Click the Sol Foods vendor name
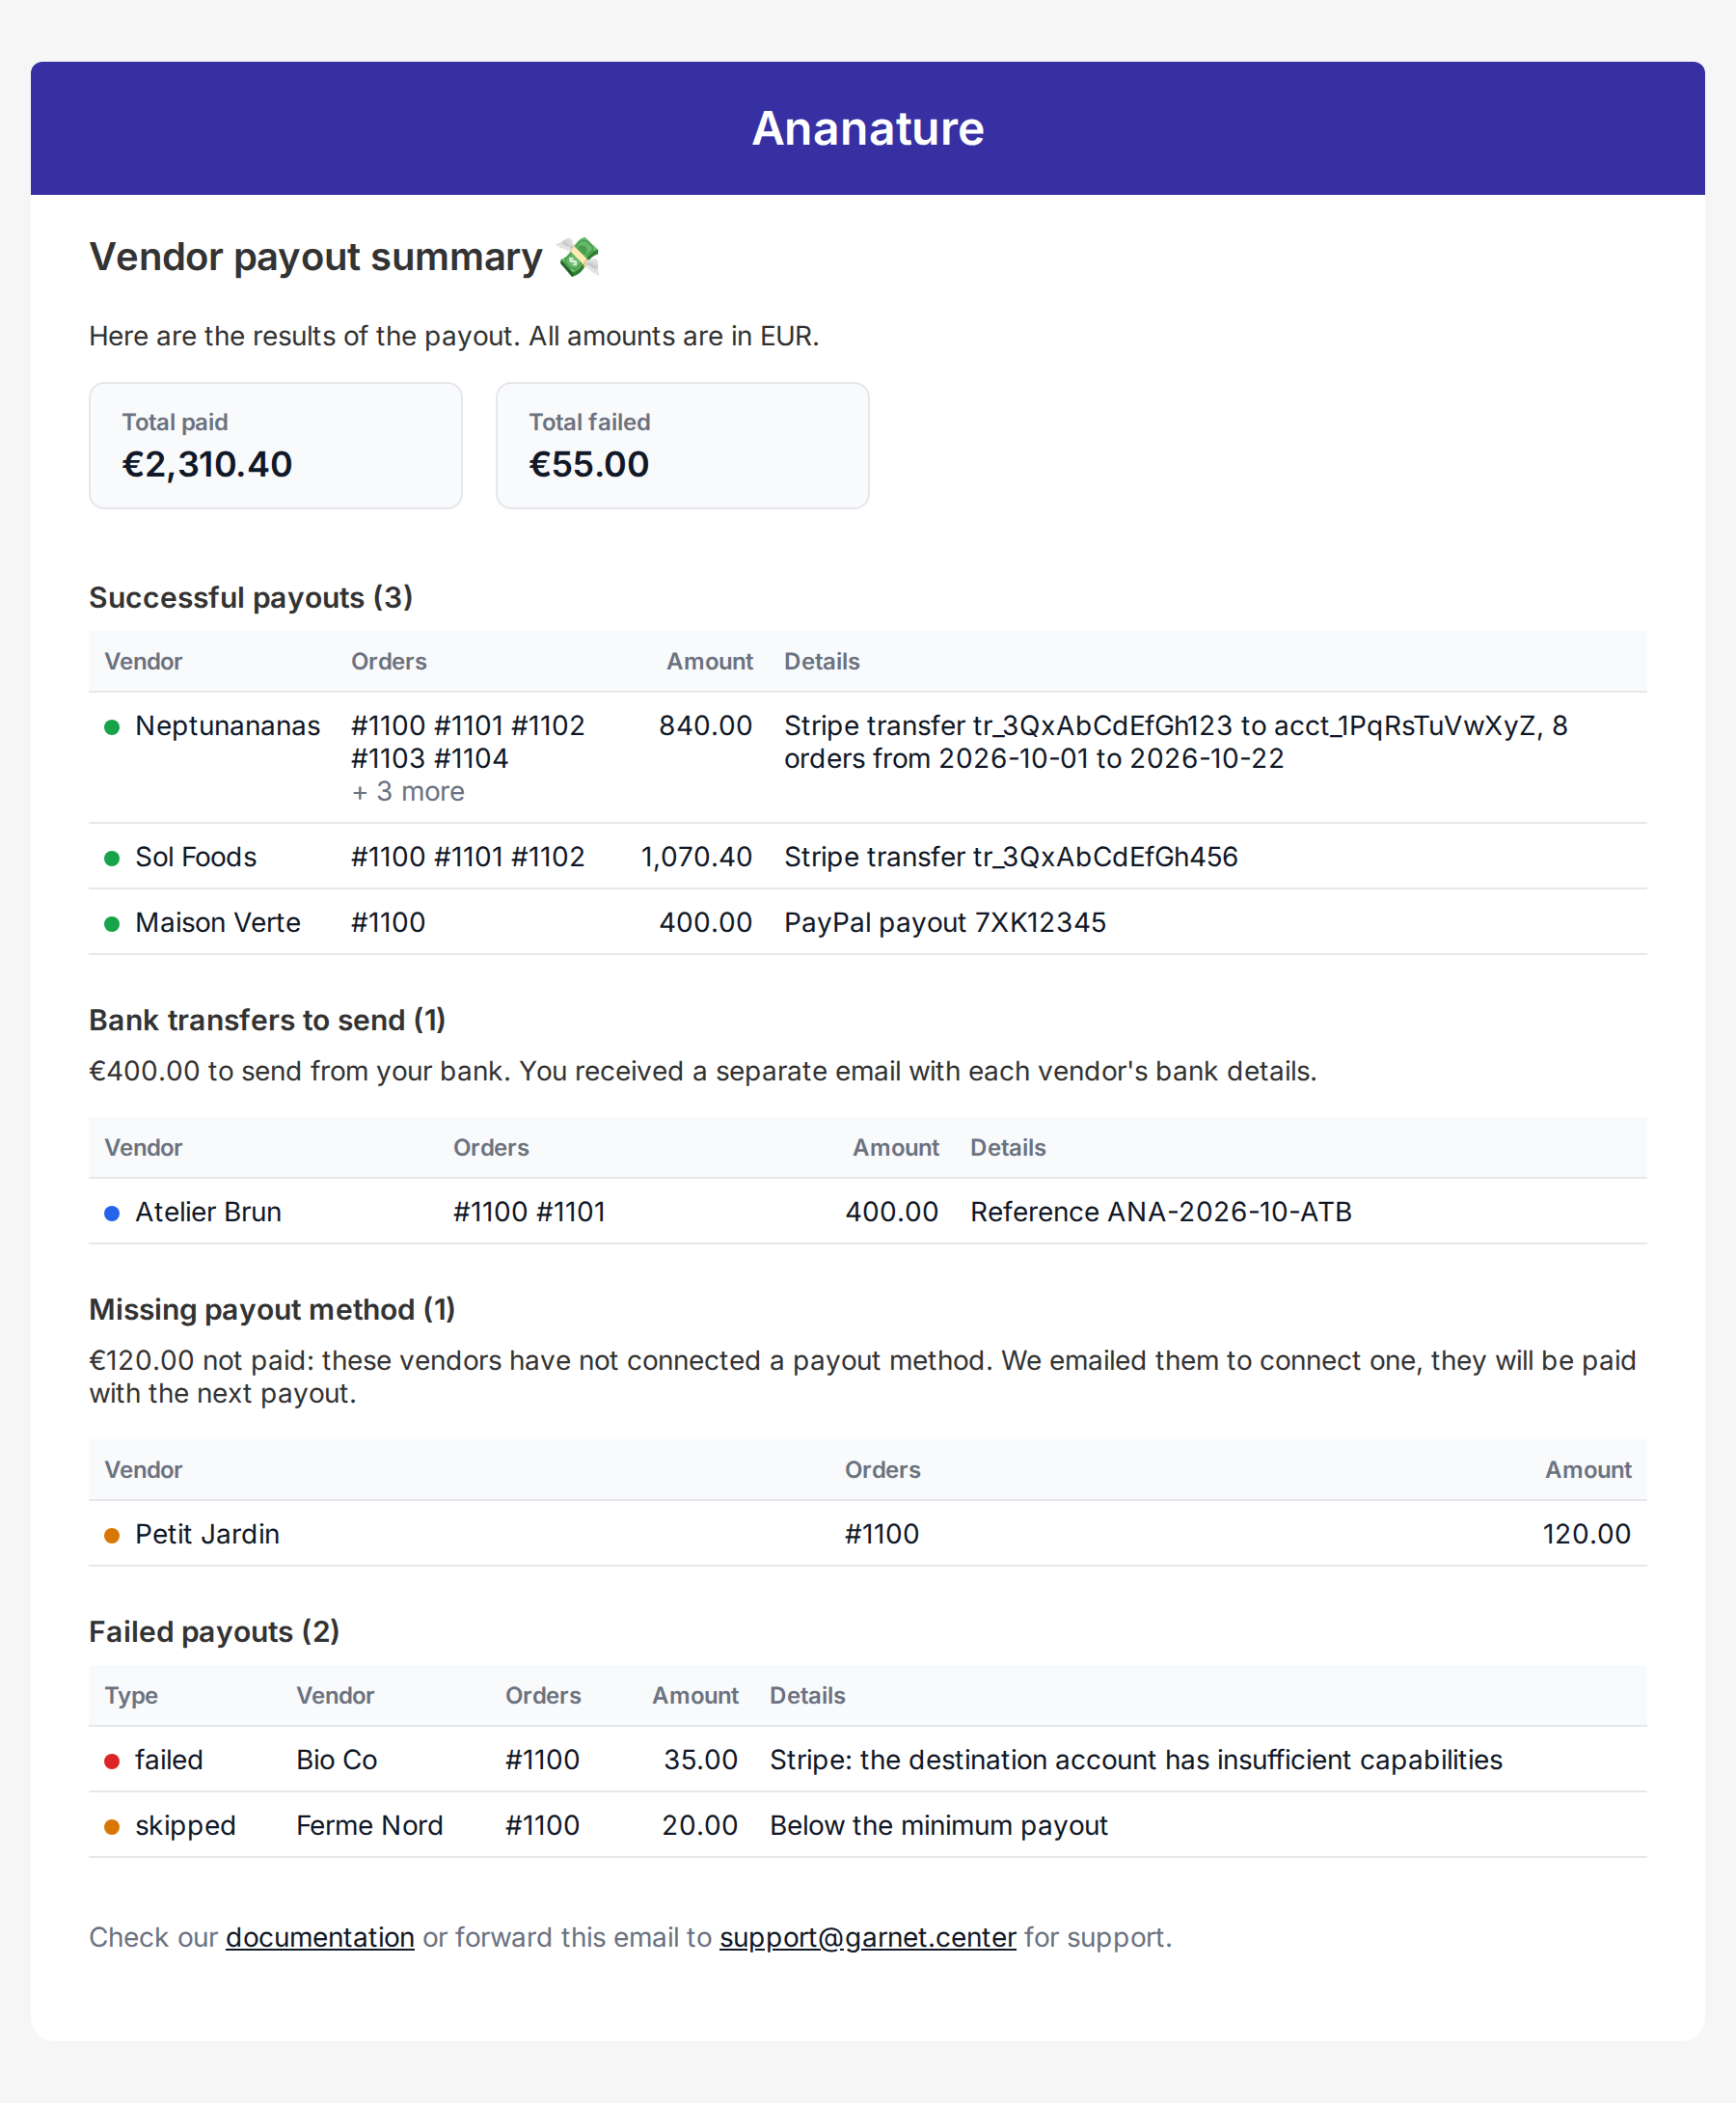This screenshot has height=2103, width=1736. [196, 856]
